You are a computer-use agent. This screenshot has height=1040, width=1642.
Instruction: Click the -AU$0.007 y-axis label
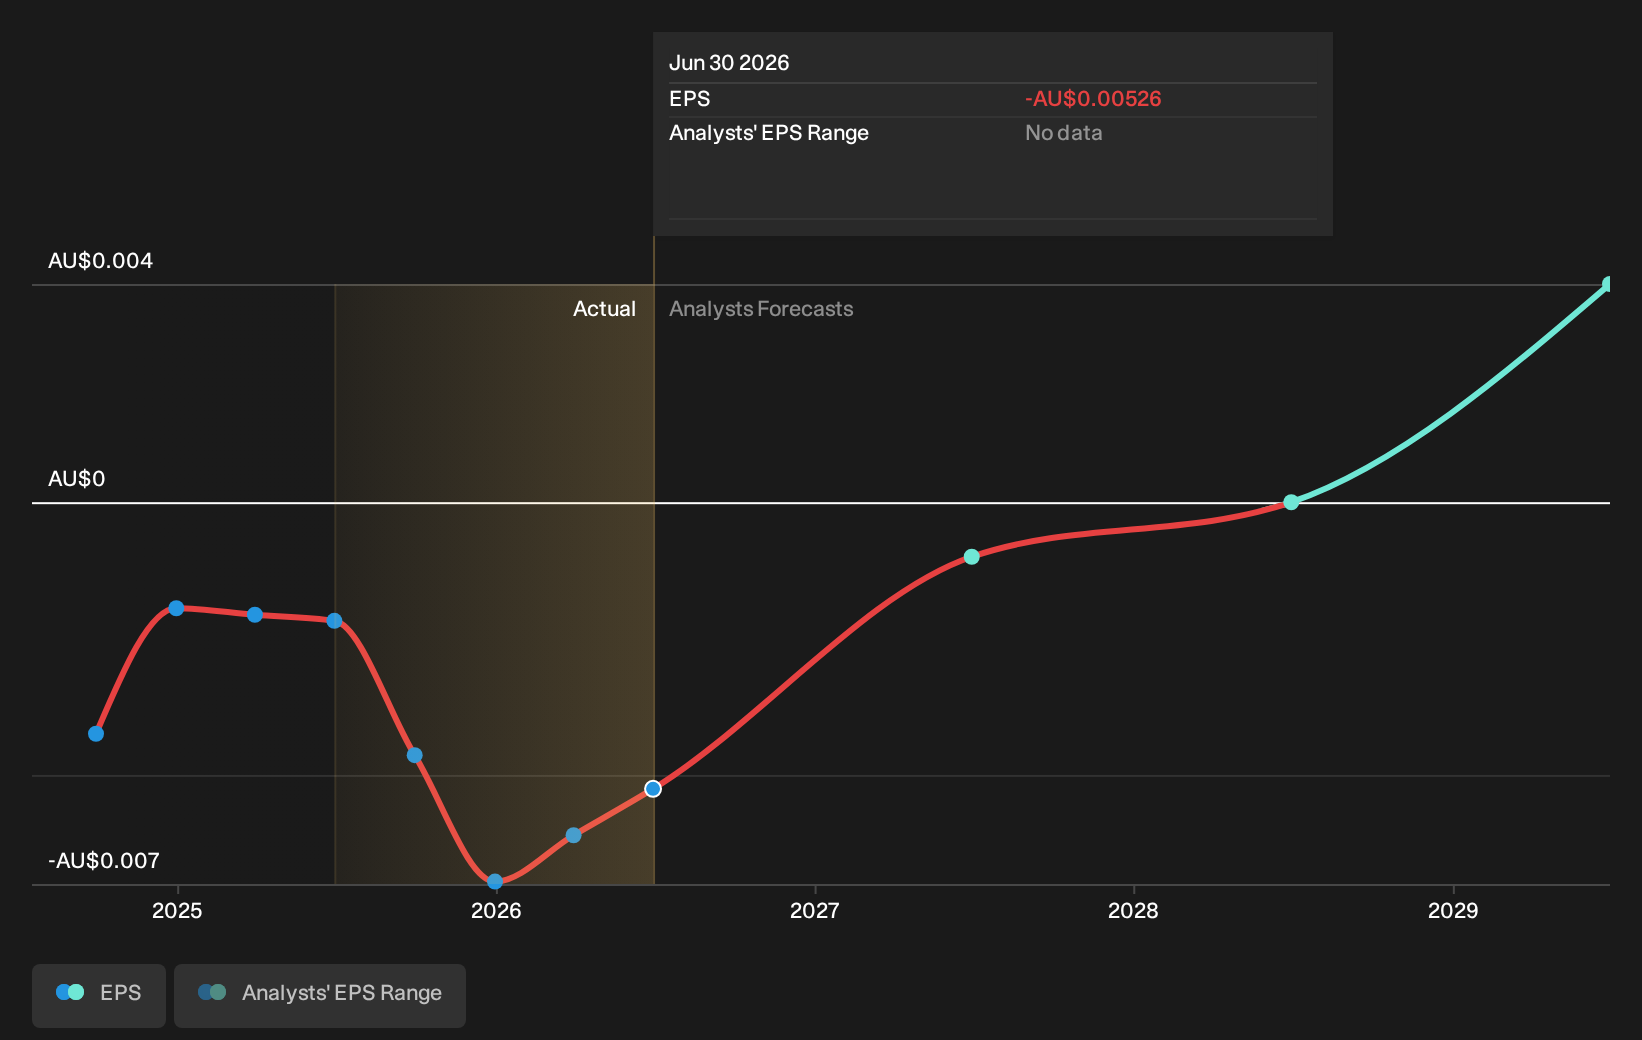click(x=104, y=861)
